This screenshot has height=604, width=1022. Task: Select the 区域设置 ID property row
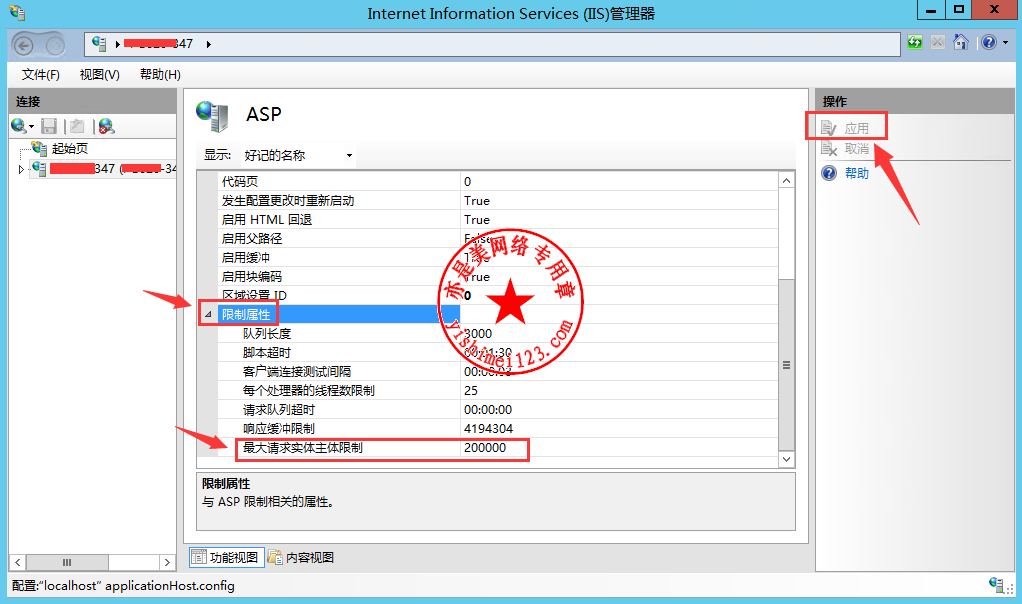point(498,295)
